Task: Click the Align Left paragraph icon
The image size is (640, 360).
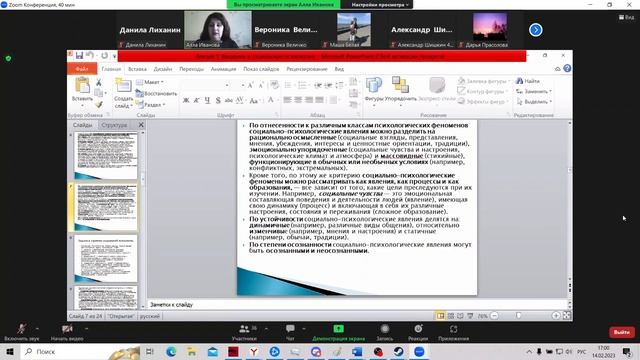Action: (x=287, y=100)
